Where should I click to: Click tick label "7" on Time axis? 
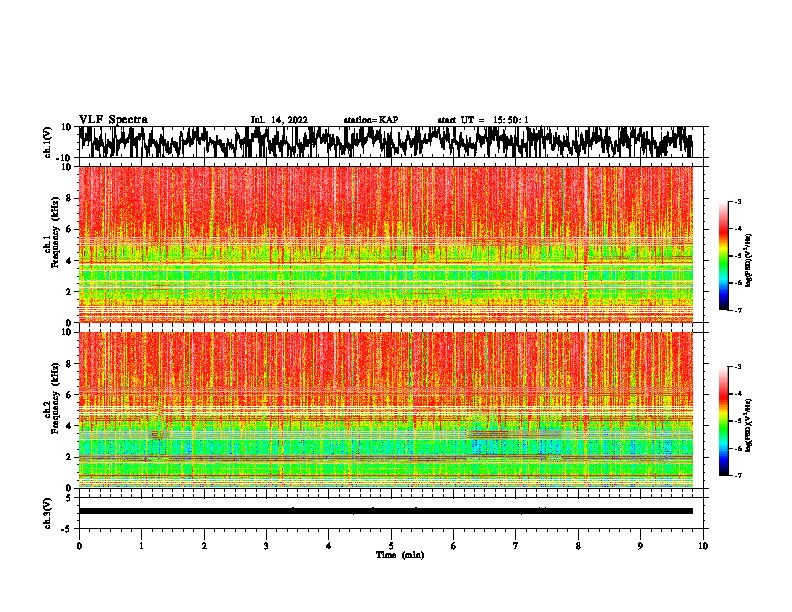[516, 546]
